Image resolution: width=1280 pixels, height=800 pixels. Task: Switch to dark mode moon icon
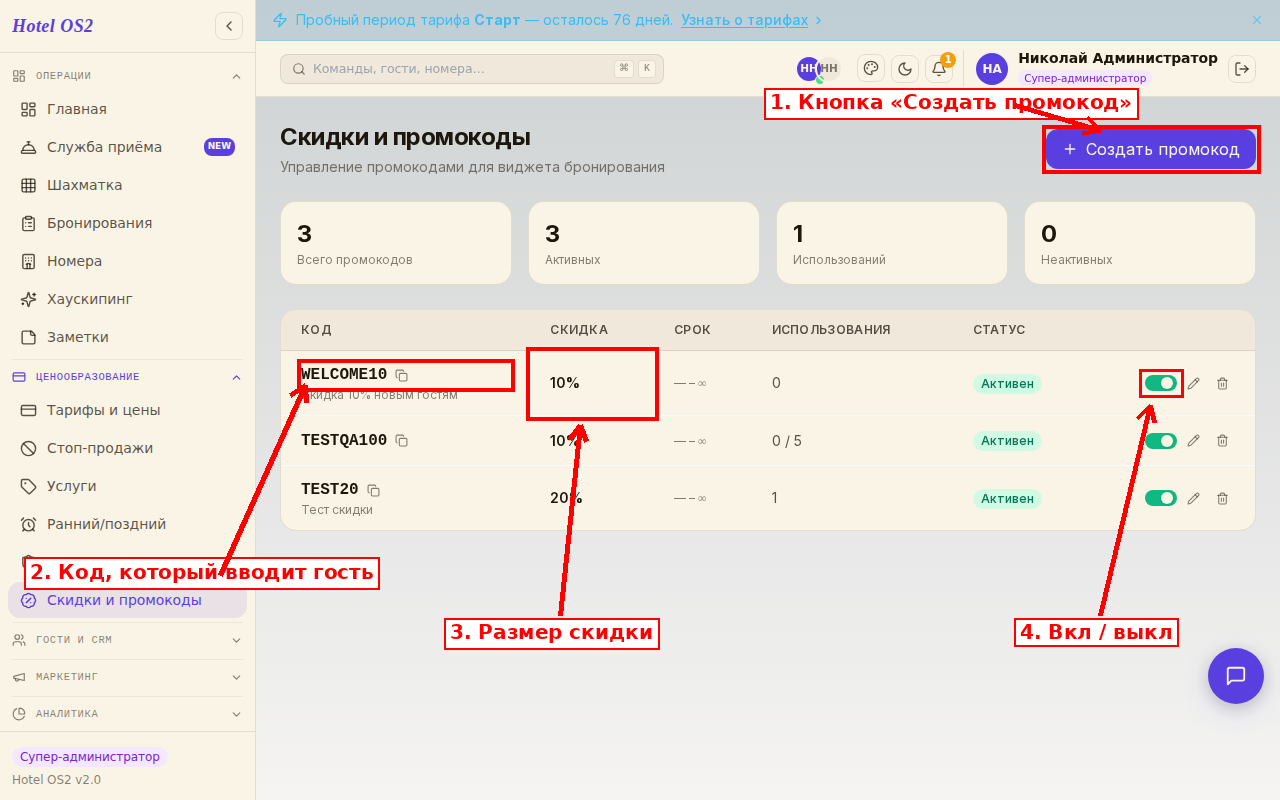click(905, 69)
